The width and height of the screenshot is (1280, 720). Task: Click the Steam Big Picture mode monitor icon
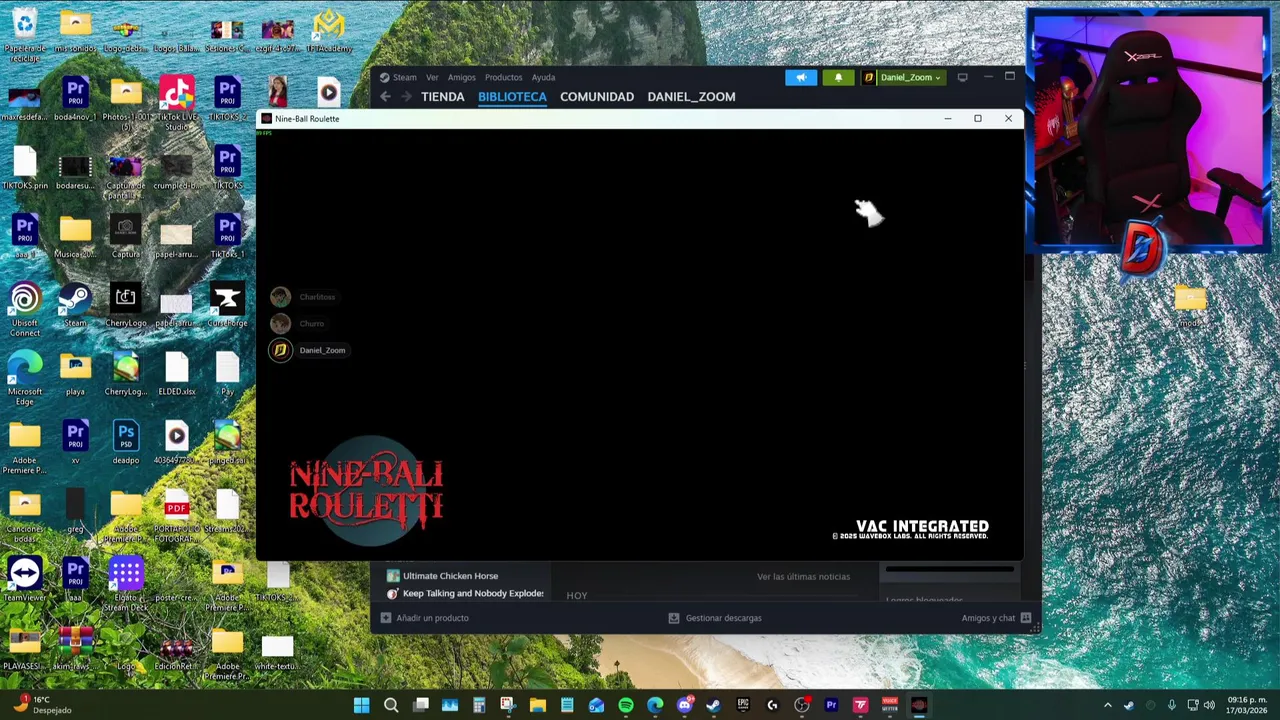(x=962, y=77)
